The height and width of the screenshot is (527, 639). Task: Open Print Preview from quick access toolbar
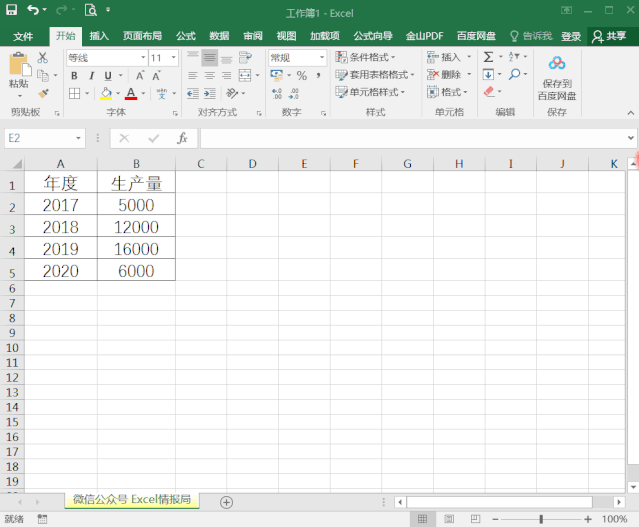point(90,9)
